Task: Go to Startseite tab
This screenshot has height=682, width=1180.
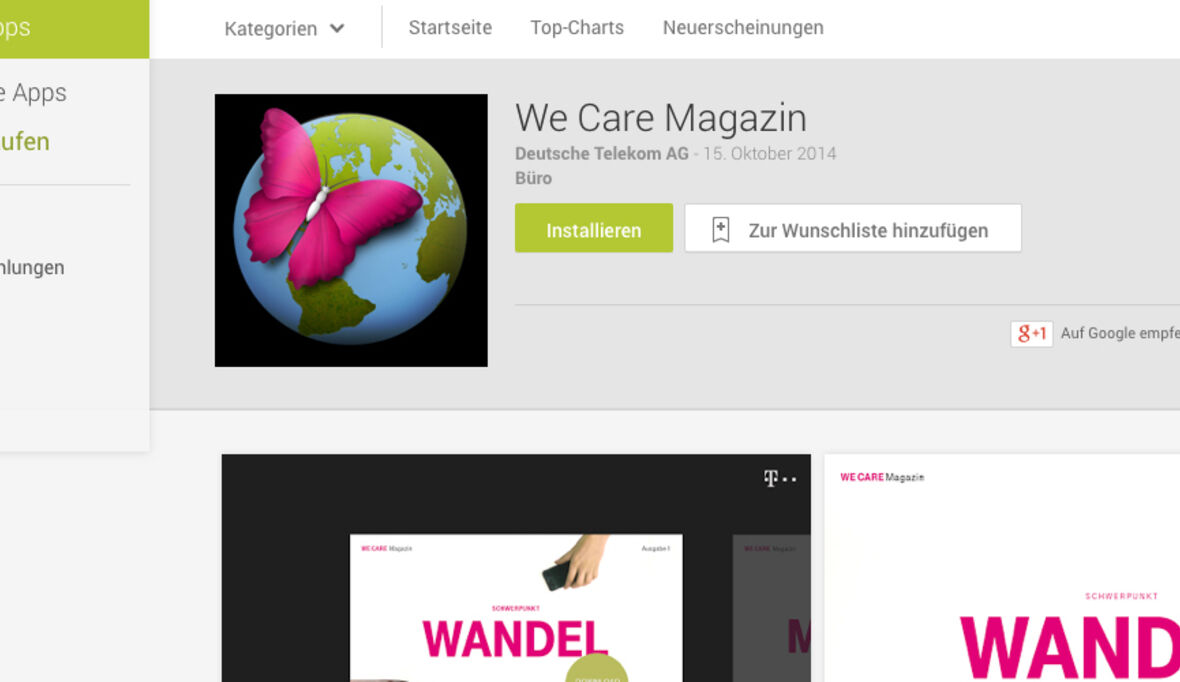Action: pyautogui.click(x=450, y=28)
